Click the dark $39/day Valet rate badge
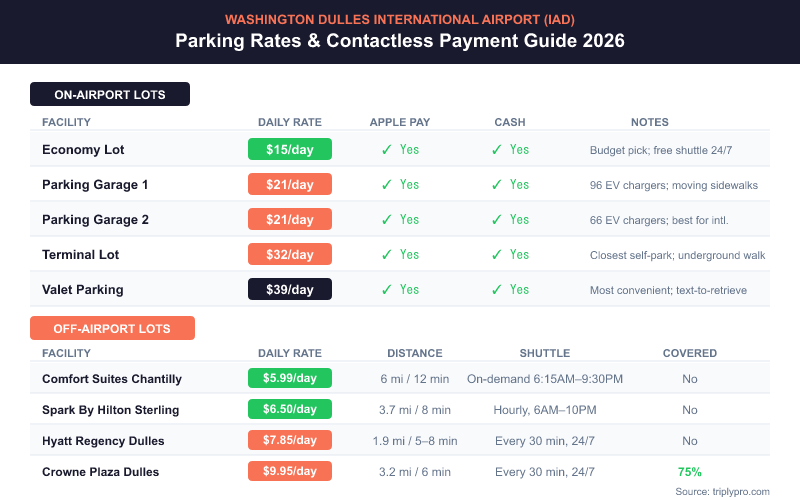800x500 pixels. (290, 290)
